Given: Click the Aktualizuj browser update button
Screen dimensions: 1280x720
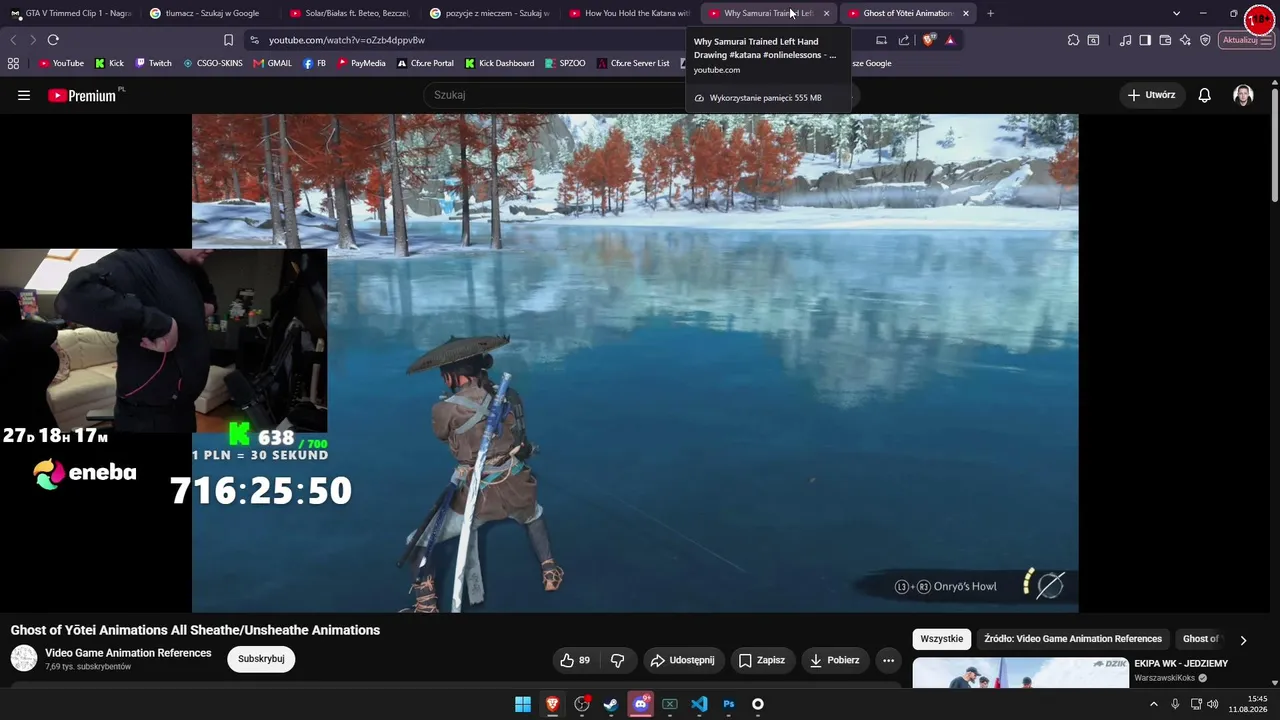Looking at the screenshot, I should click(1245, 40).
